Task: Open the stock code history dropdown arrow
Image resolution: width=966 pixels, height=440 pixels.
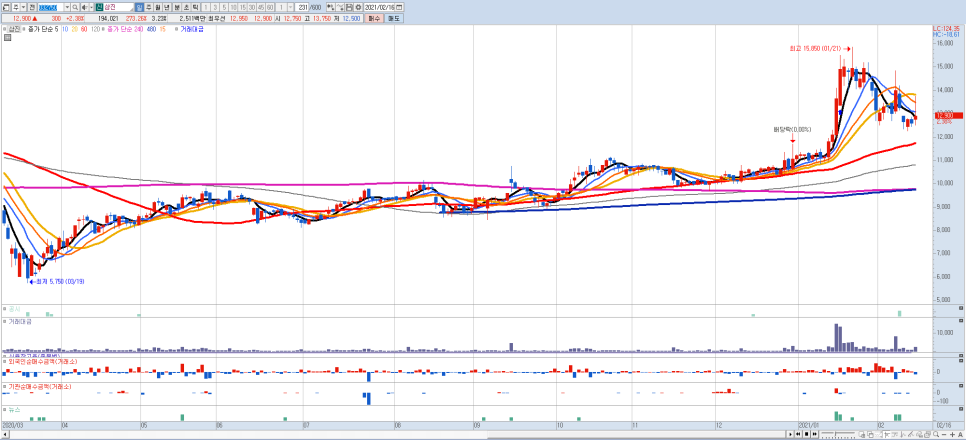Action: (x=67, y=7)
